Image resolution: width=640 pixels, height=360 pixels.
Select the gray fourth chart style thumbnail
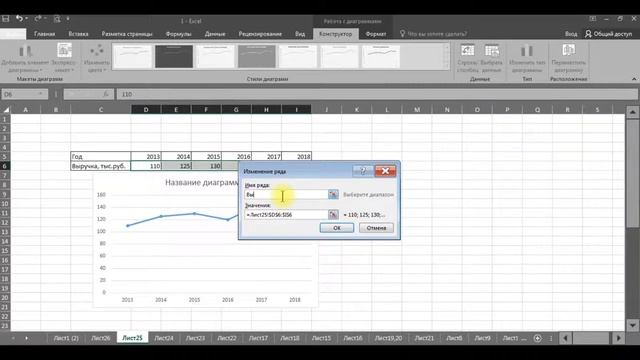coord(257,56)
